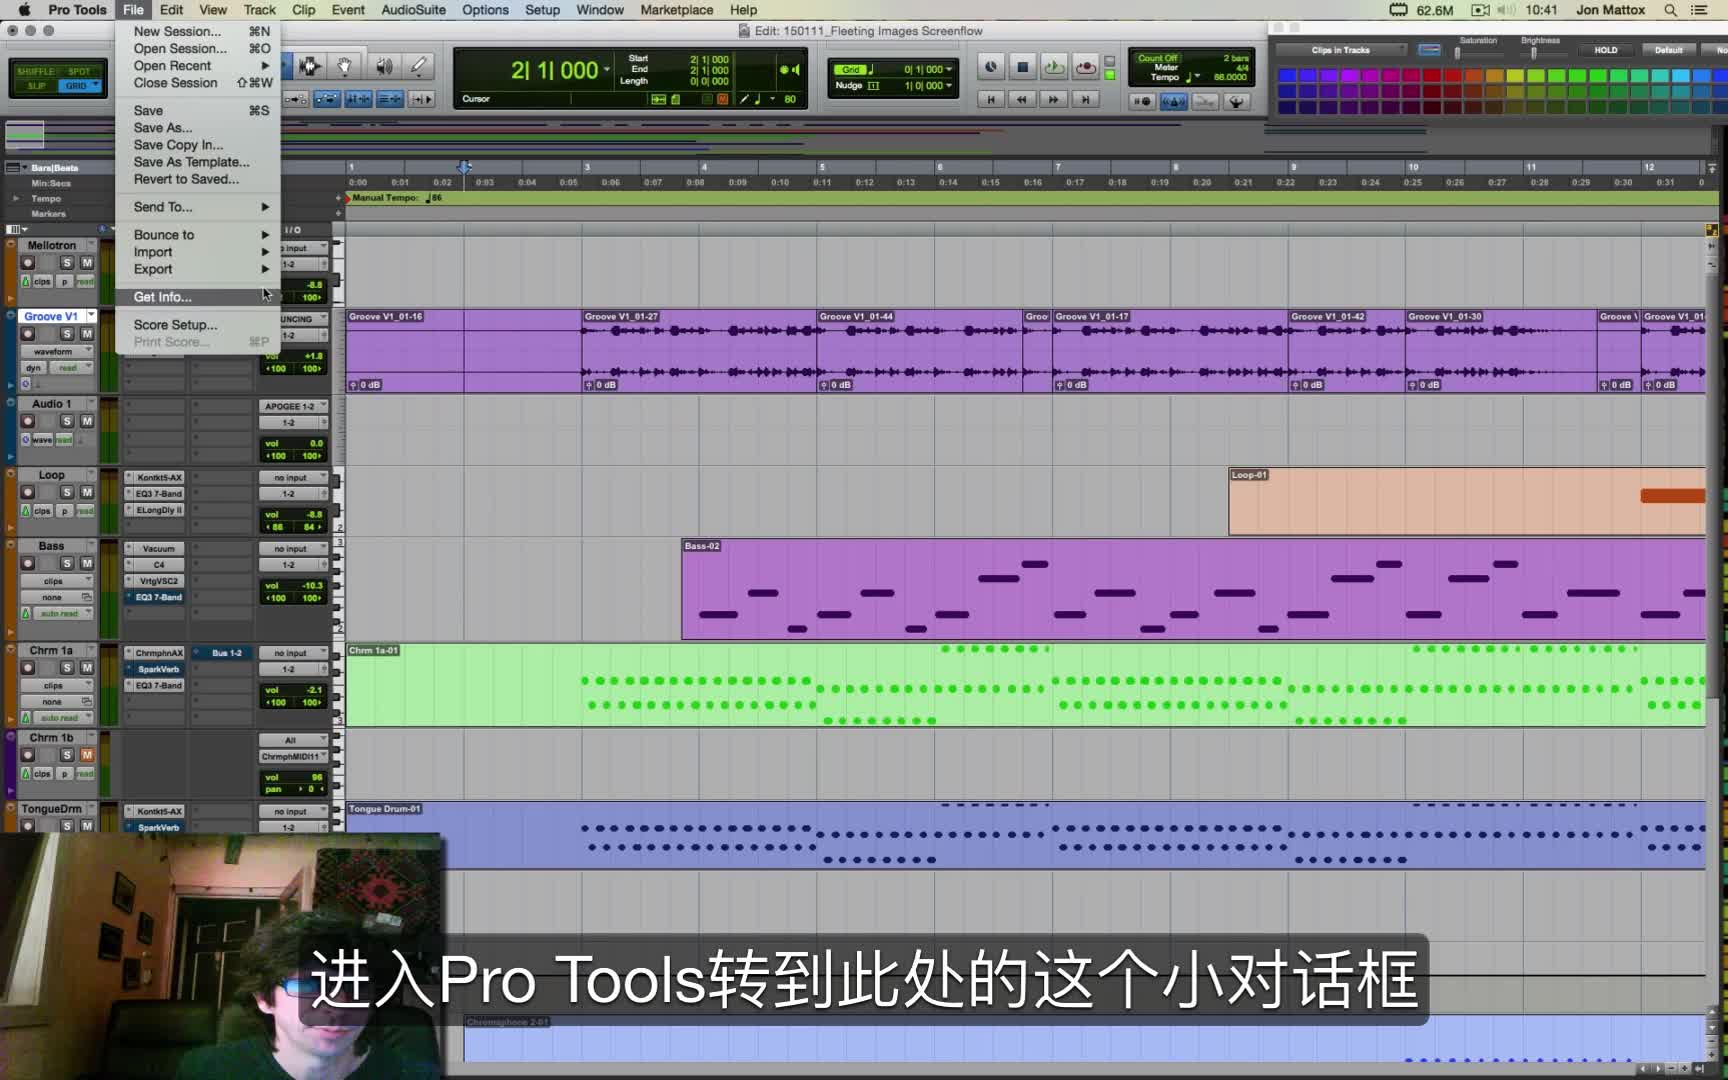Click the Default button in color palette
The image size is (1728, 1080).
pos(1668,50)
